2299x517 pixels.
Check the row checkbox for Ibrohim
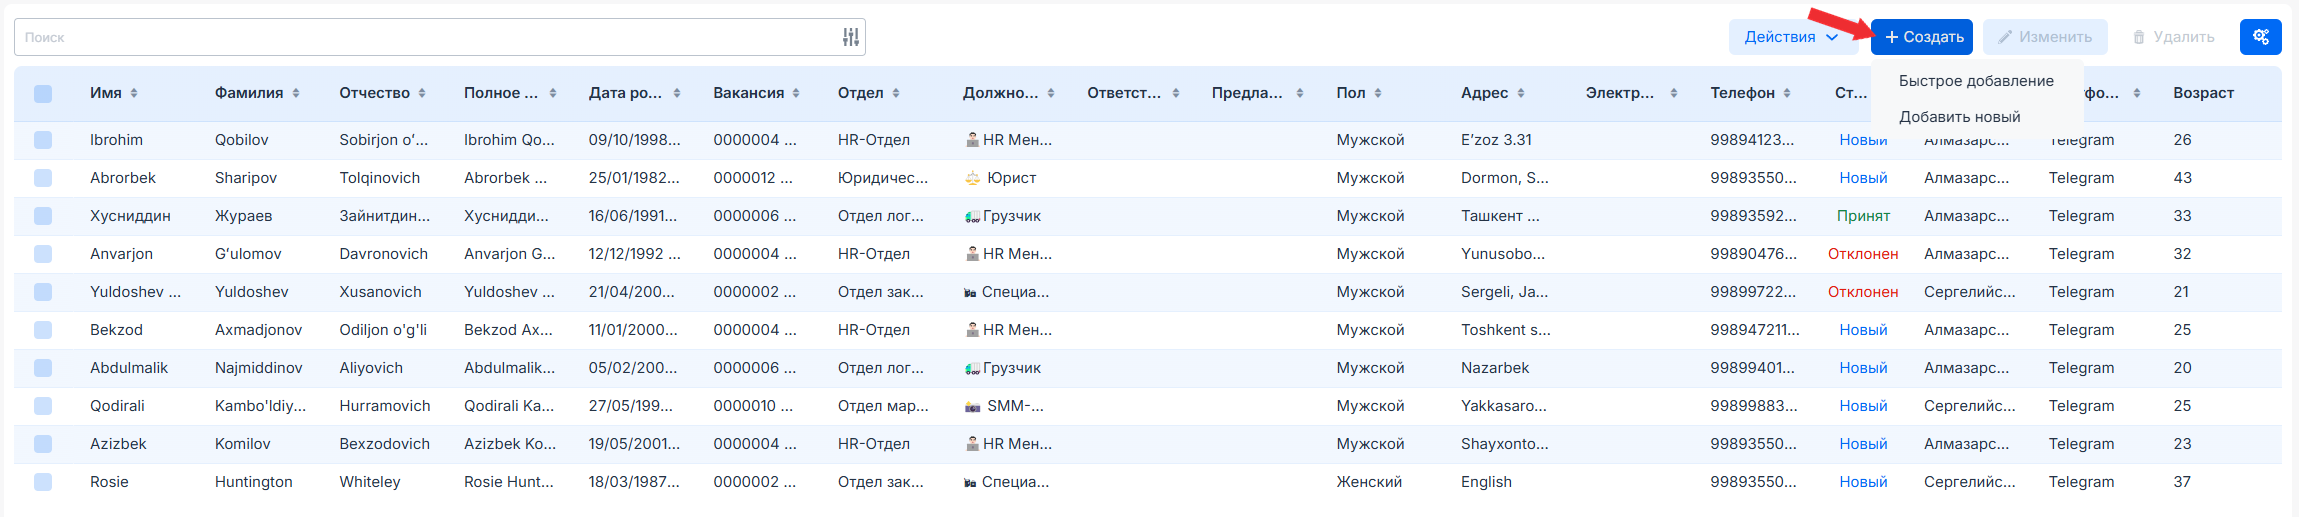43,140
